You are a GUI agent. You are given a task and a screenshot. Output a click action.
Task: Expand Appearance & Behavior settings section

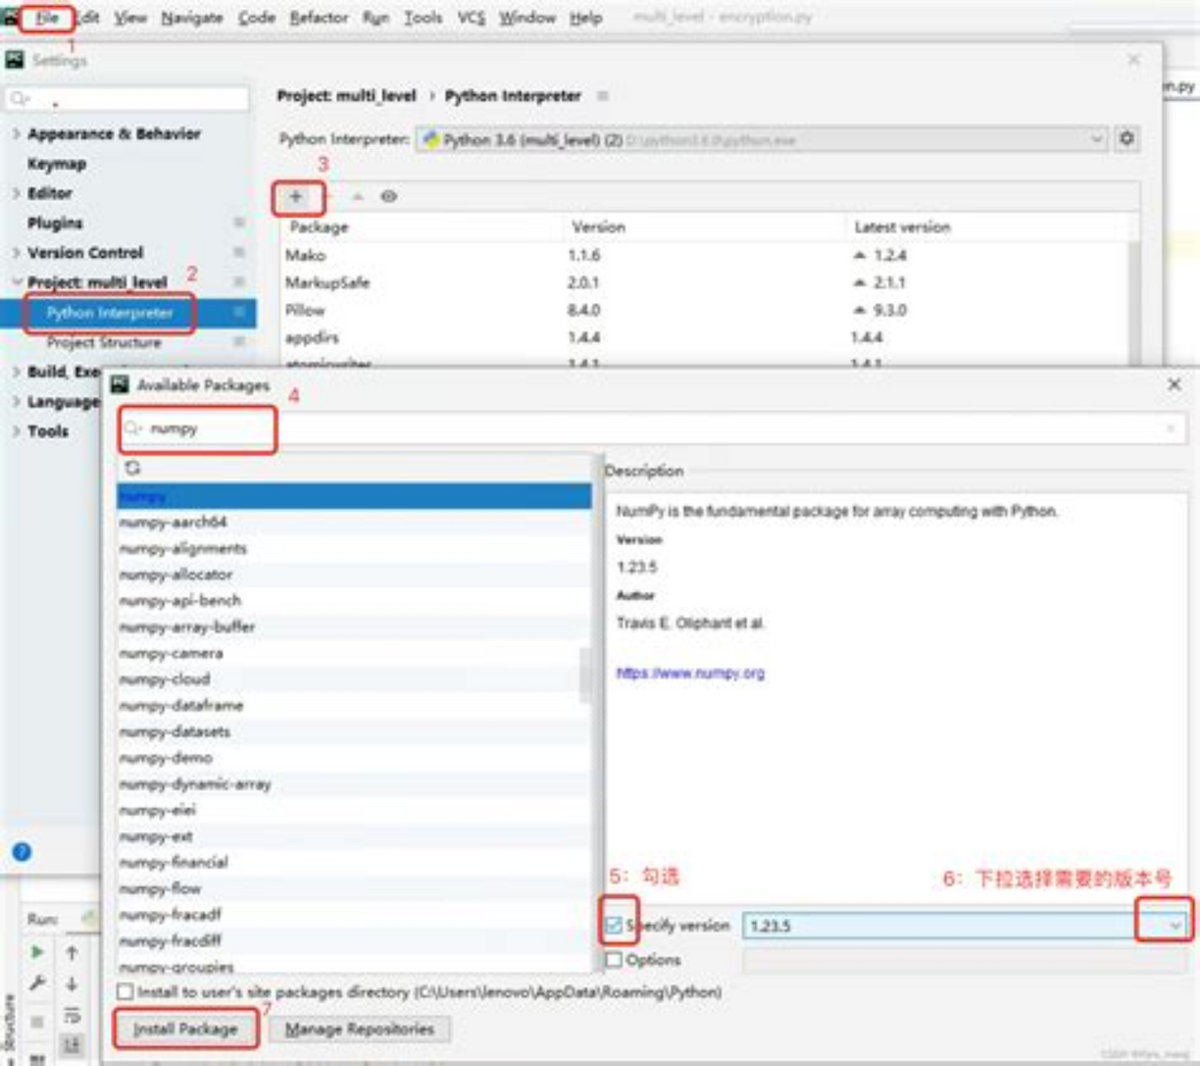tap(16, 134)
